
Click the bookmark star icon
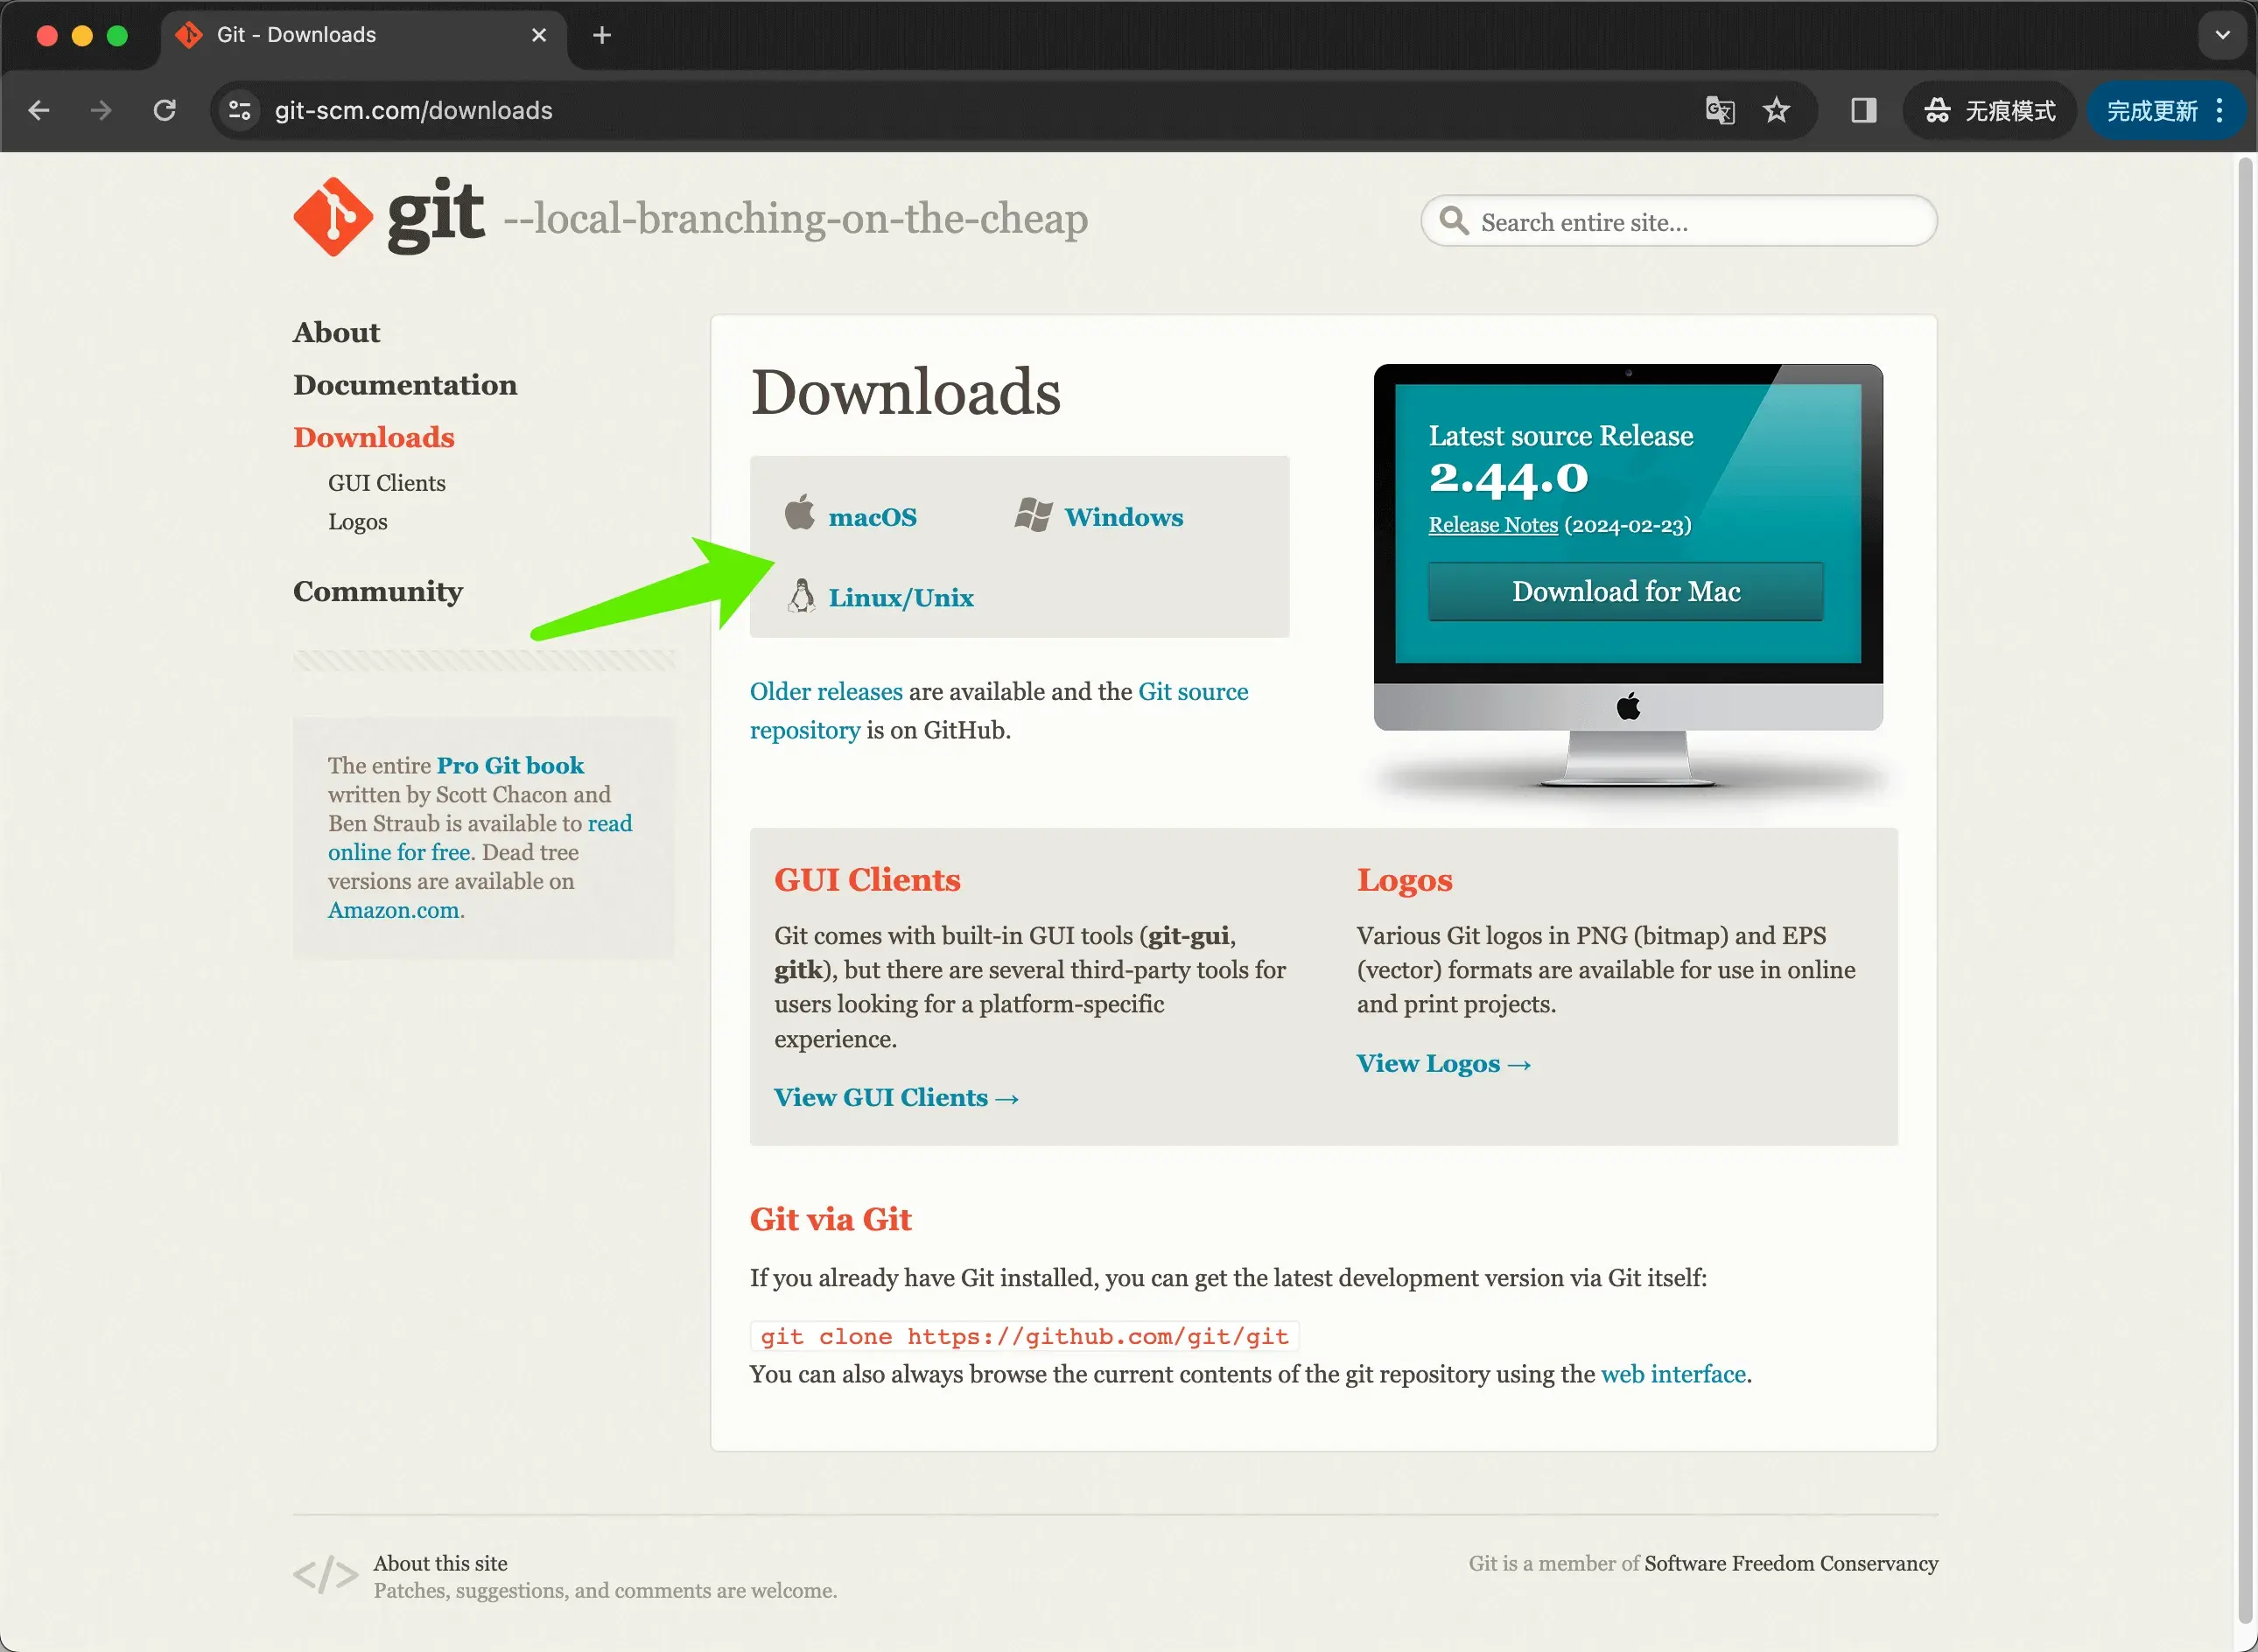pos(1776,108)
